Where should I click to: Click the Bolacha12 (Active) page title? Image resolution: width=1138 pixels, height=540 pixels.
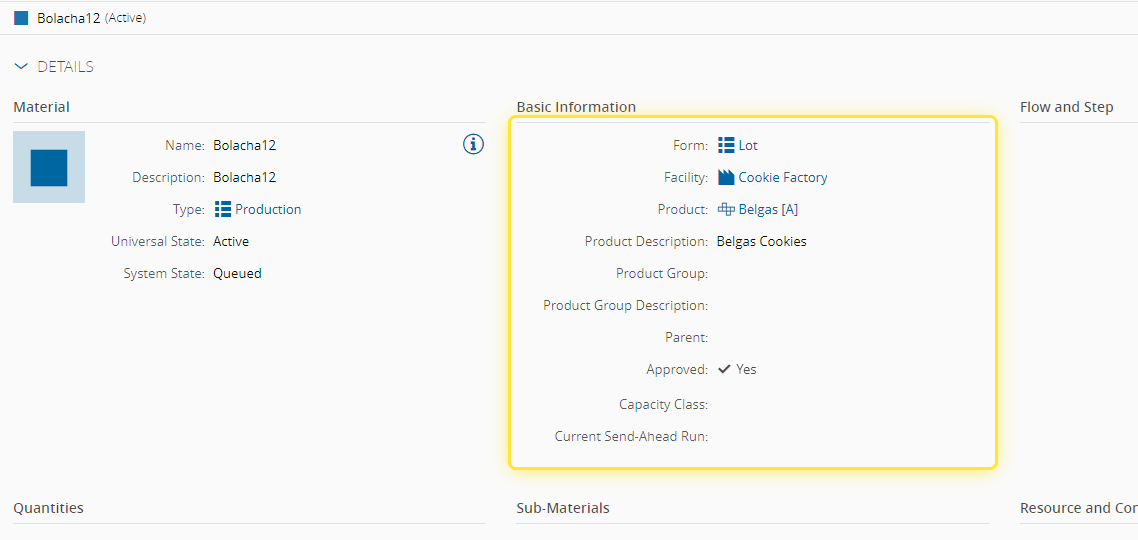click(91, 18)
